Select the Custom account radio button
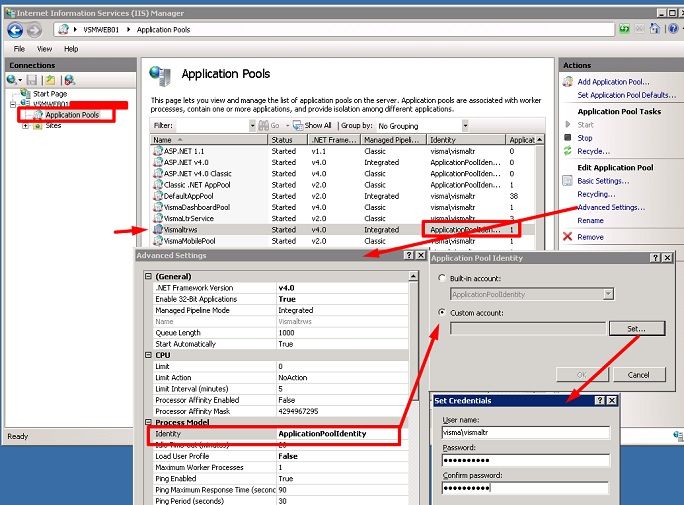684x505 pixels. (442, 312)
